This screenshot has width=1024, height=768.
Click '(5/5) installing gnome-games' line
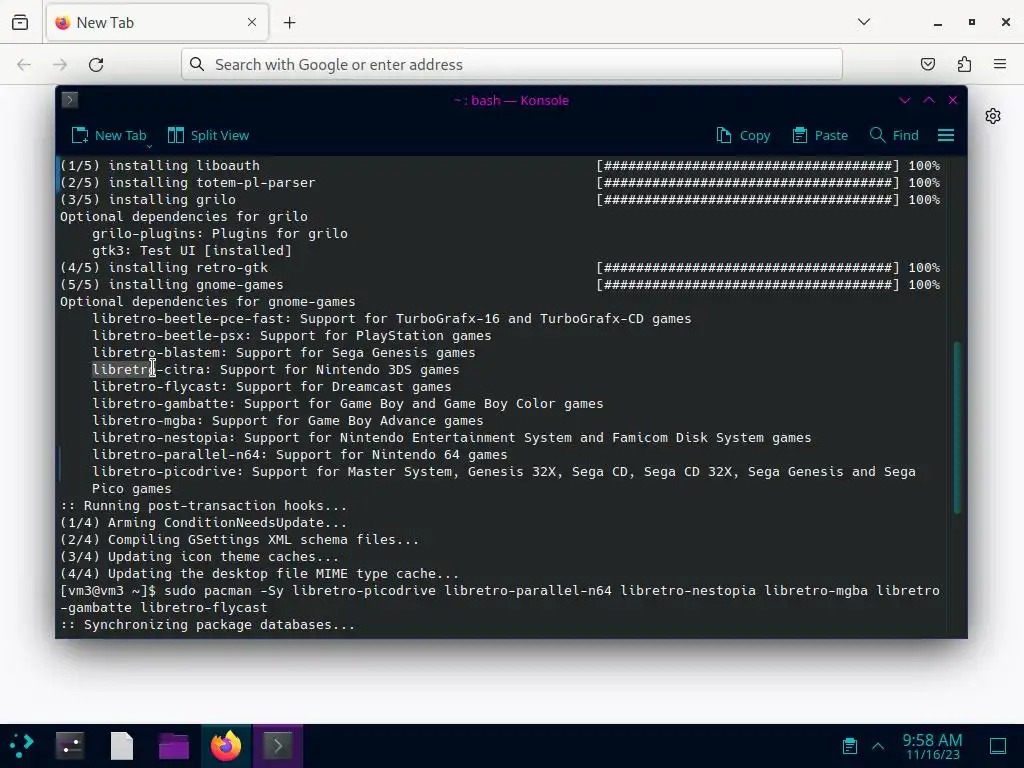(x=172, y=285)
